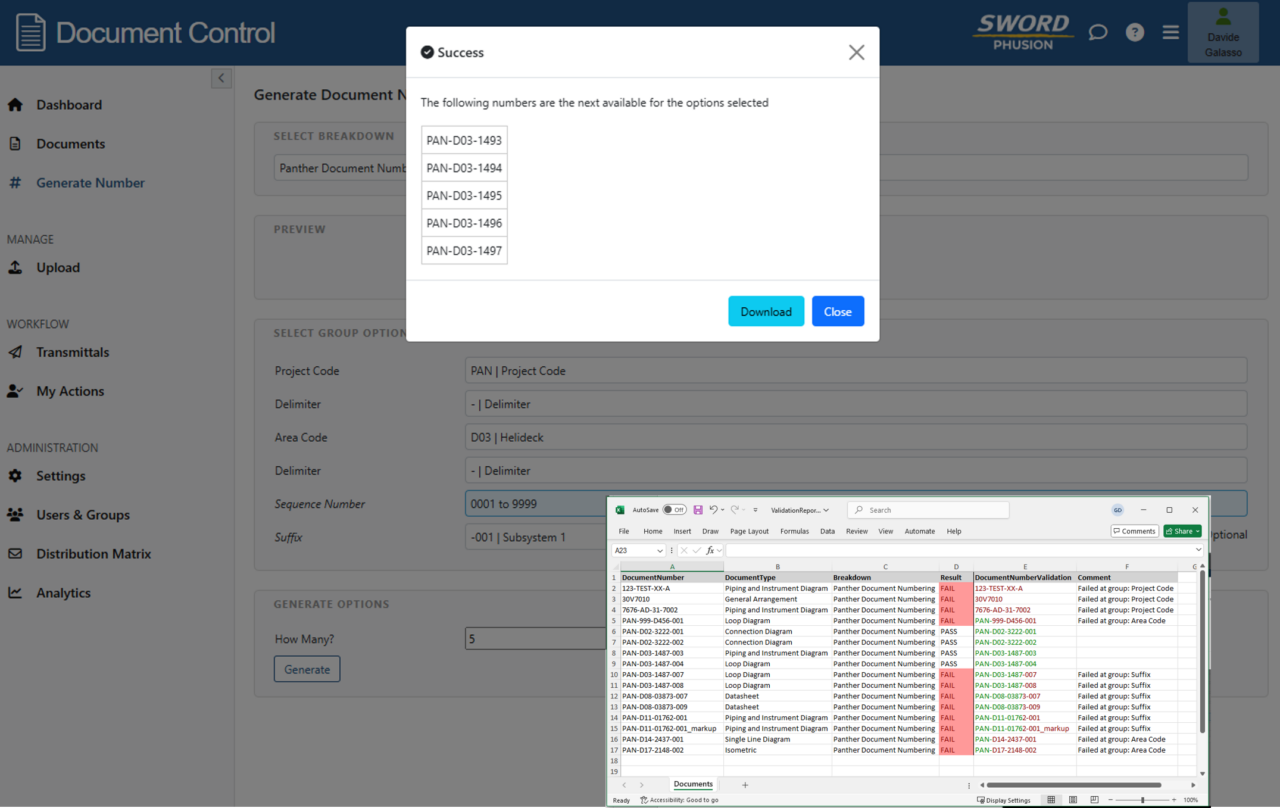The image size is (1280, 808).
Task: Switch to Page Layout view icon
Action: [x=1073, y=800]
